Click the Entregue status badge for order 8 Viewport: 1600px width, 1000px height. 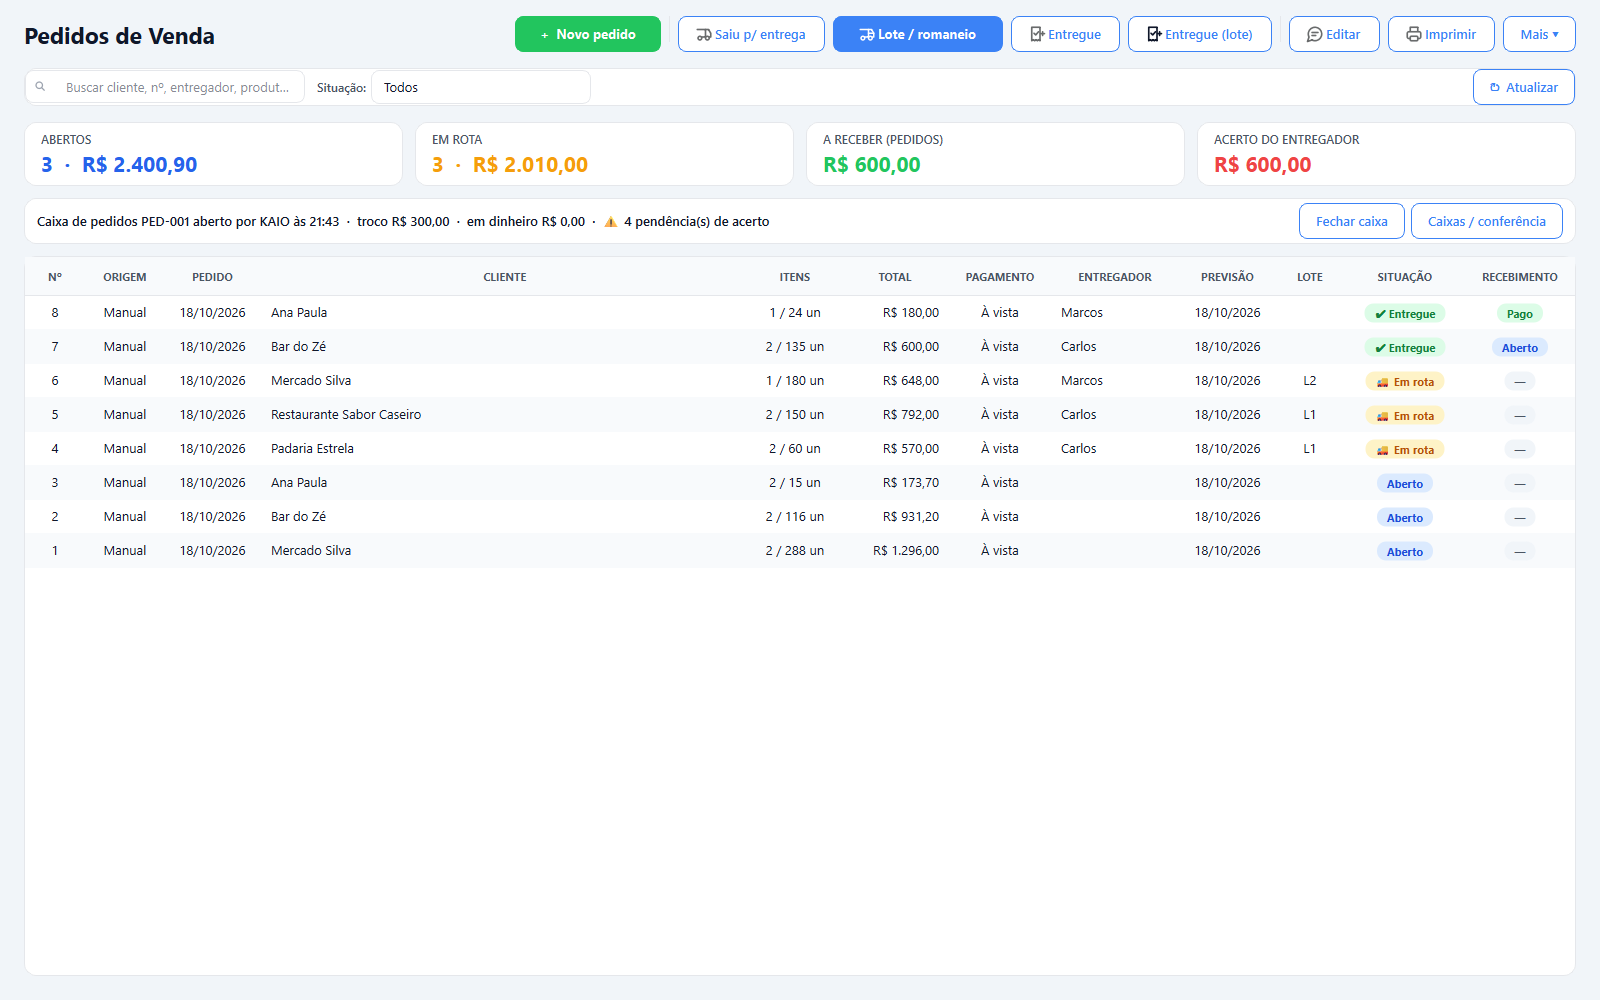[x=1405, y=314]
